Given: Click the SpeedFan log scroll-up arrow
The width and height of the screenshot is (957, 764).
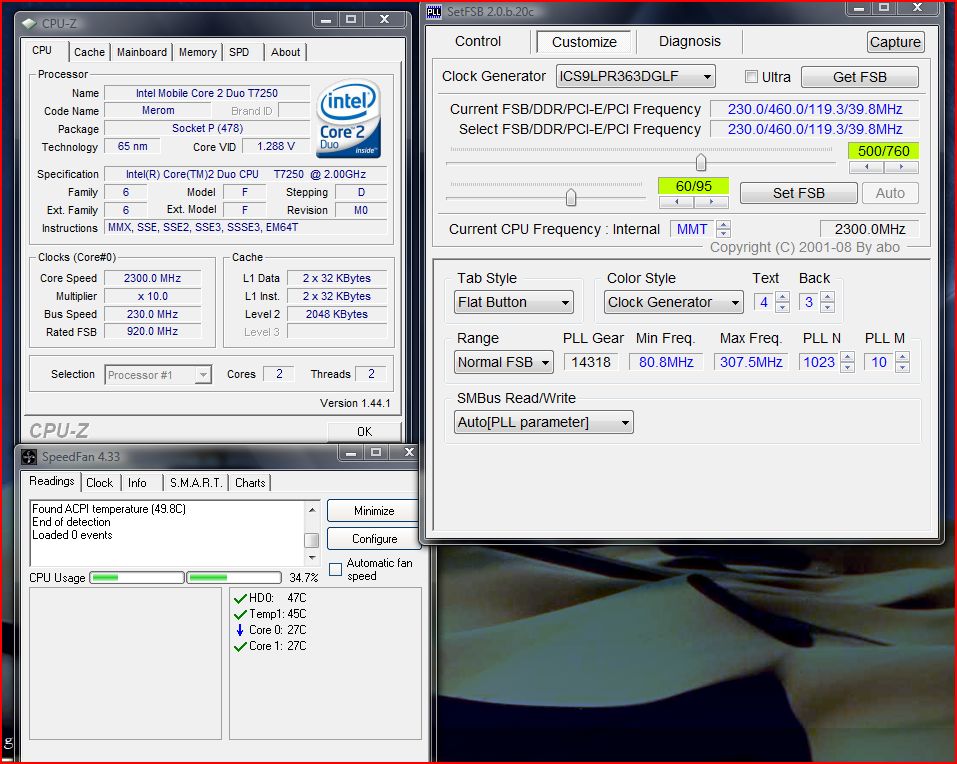Looking at the screenshot, I should 311,510.
